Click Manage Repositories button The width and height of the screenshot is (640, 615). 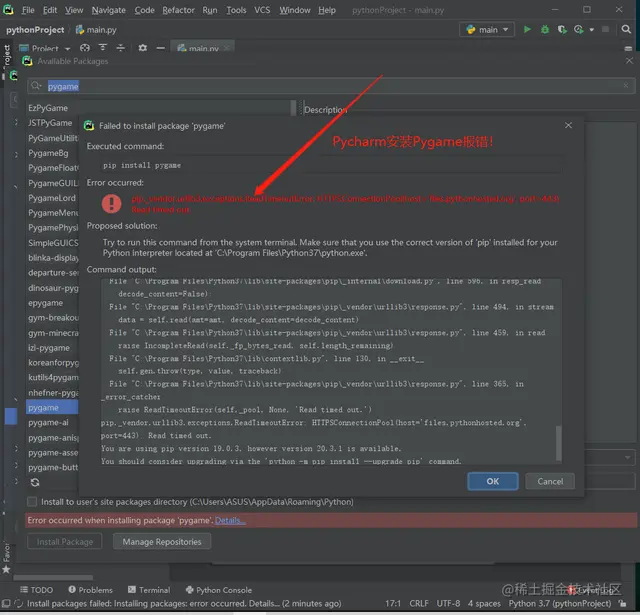tap(162, 542)
